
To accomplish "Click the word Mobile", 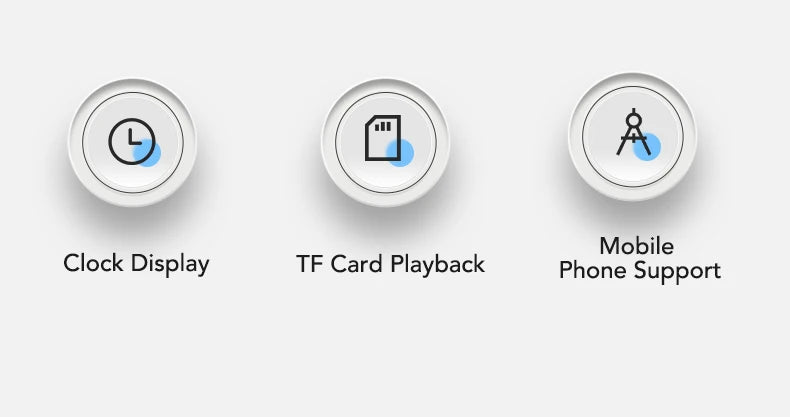I will point(636,246).
